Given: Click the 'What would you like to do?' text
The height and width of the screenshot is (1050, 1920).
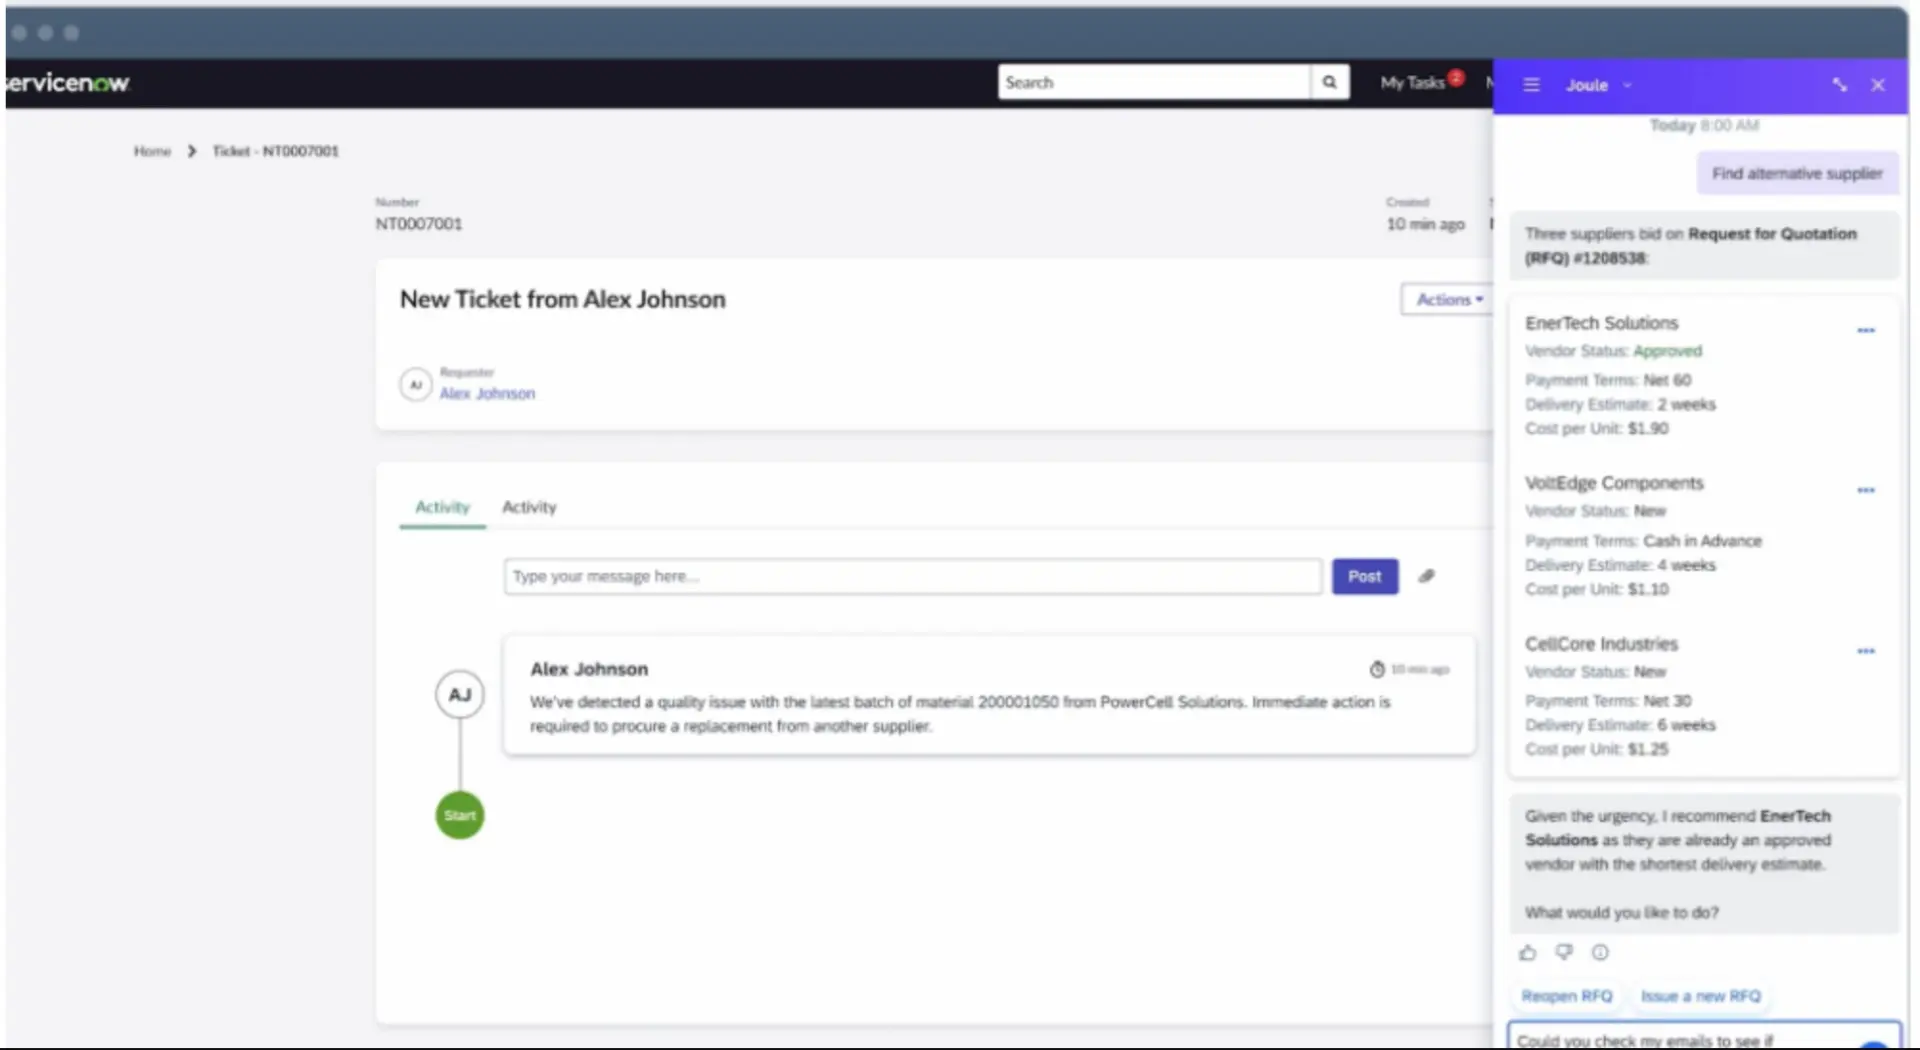Looking at the screenshot, I should click(1622, 913).
